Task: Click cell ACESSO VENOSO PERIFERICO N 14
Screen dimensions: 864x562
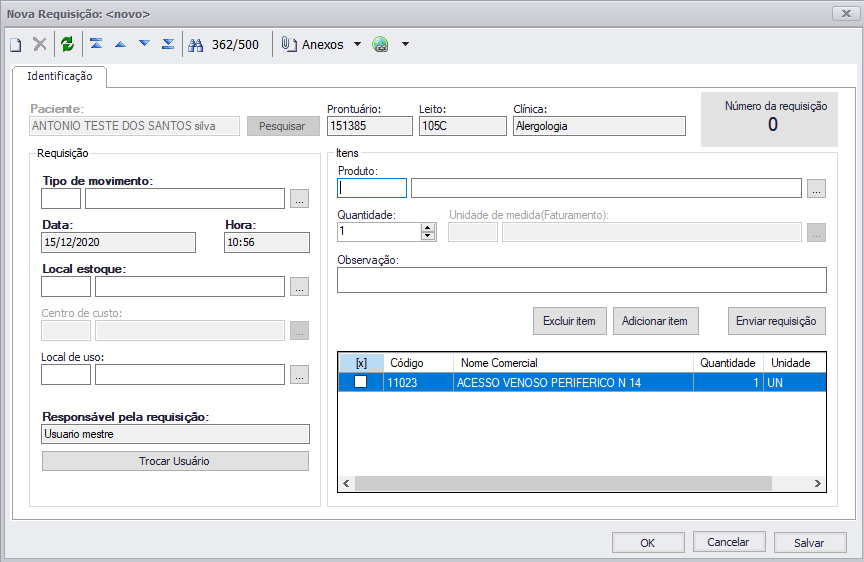Action: tap(573, 382)
